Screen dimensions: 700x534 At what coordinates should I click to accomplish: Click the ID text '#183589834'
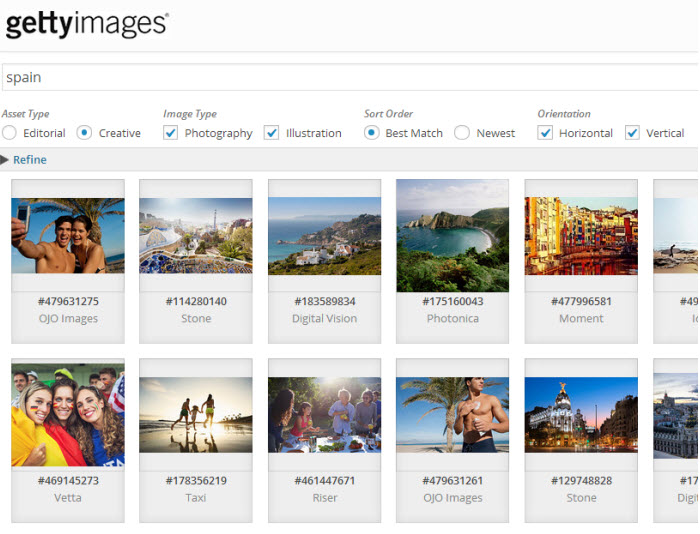coord(325,301)
